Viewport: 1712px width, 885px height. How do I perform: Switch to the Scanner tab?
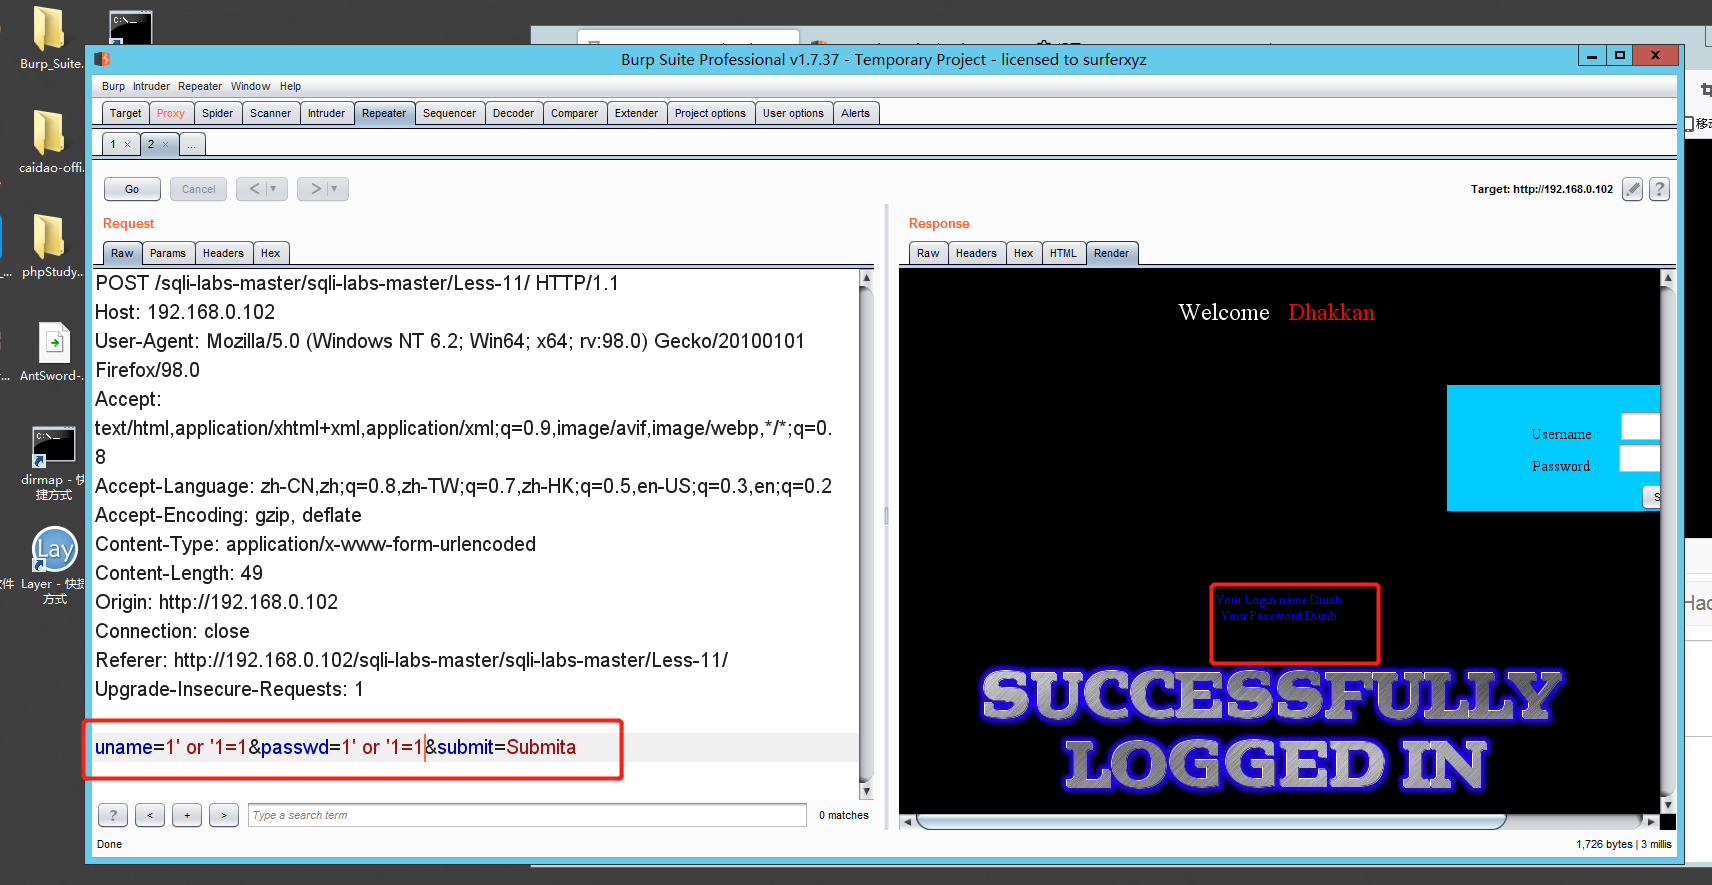pyautogui.click(x=271, y=114)
